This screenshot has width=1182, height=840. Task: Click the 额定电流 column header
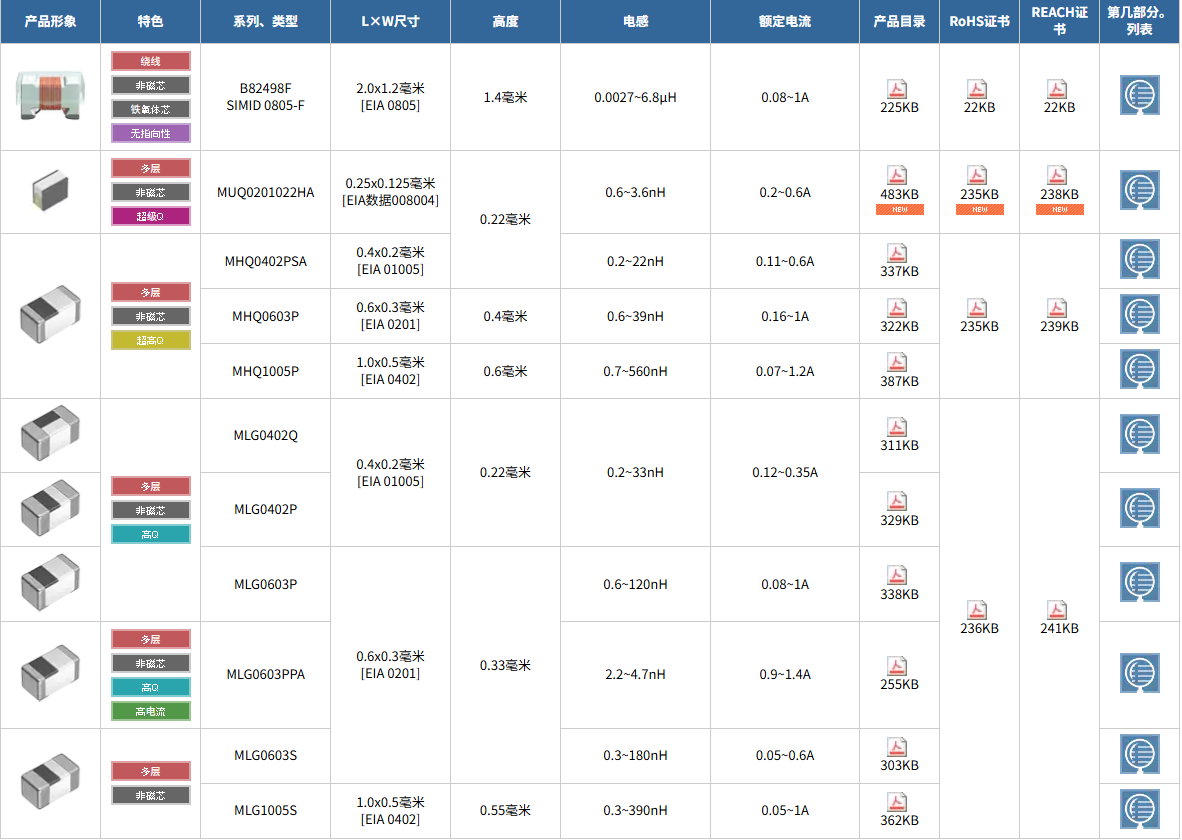coord(785,21)
